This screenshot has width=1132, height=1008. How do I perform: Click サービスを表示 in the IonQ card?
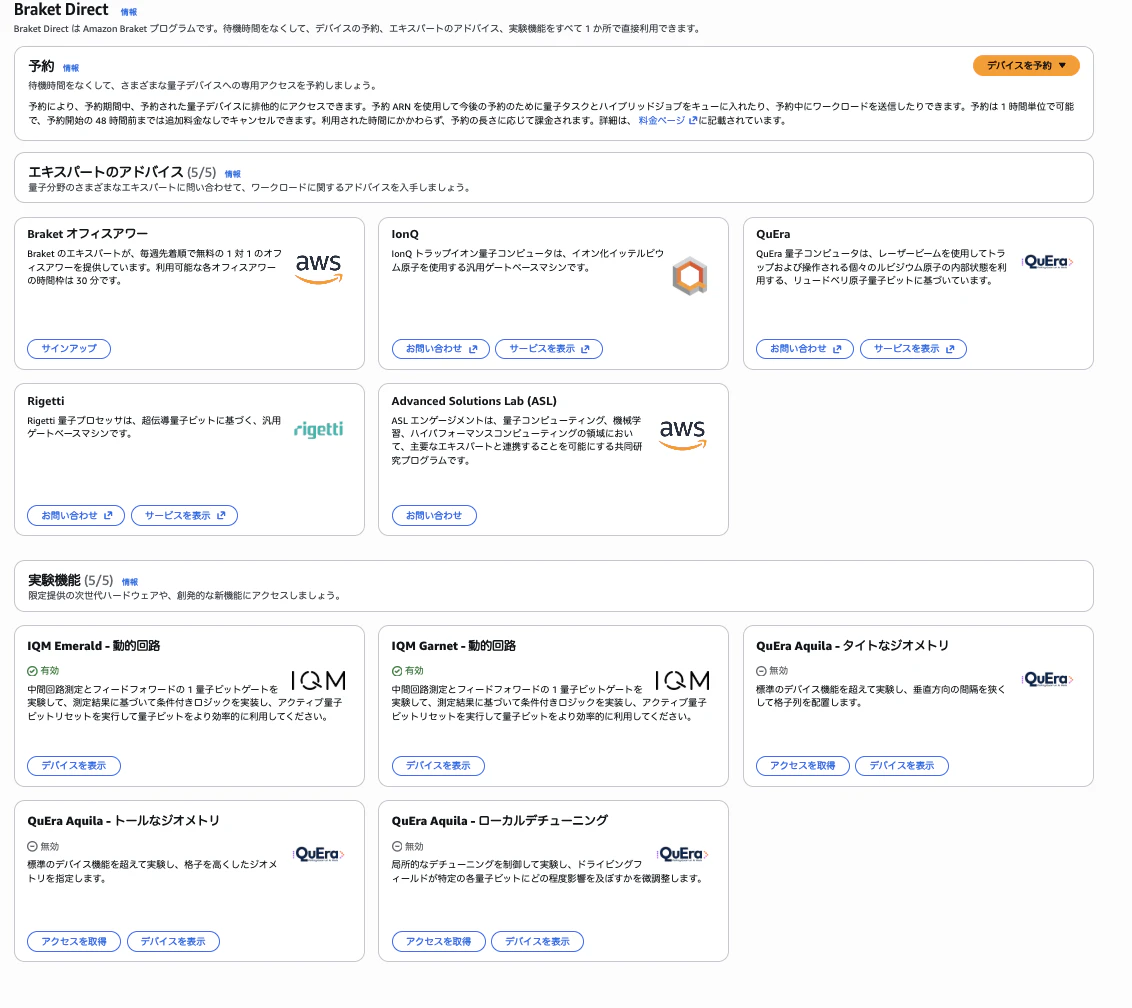coord(549,349)
